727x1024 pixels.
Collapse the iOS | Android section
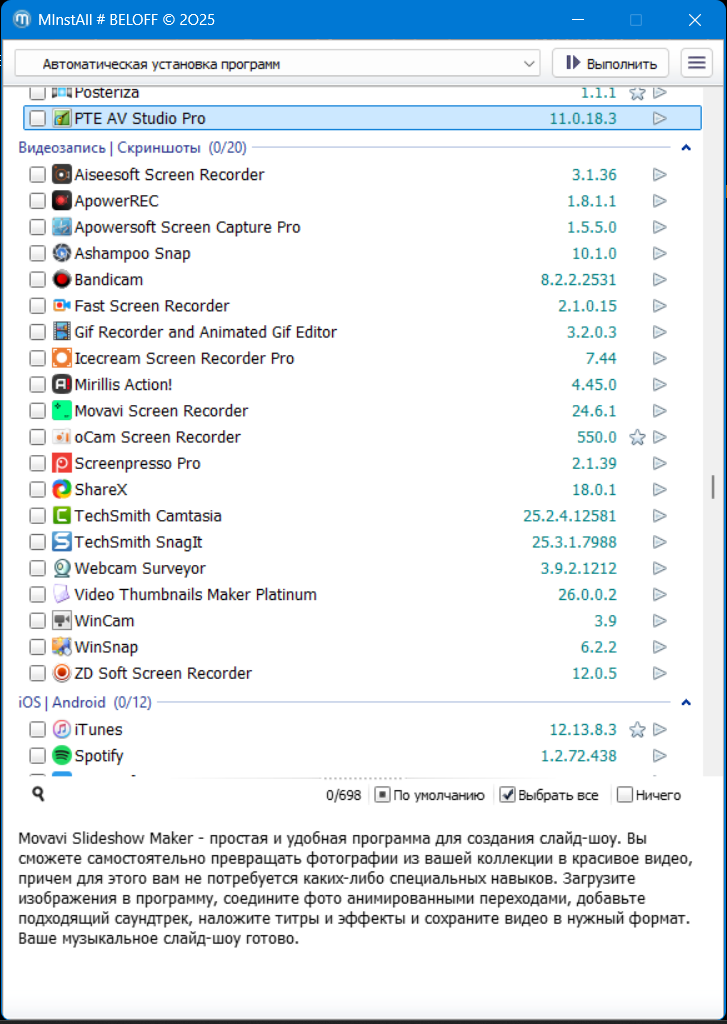[686, 702]
